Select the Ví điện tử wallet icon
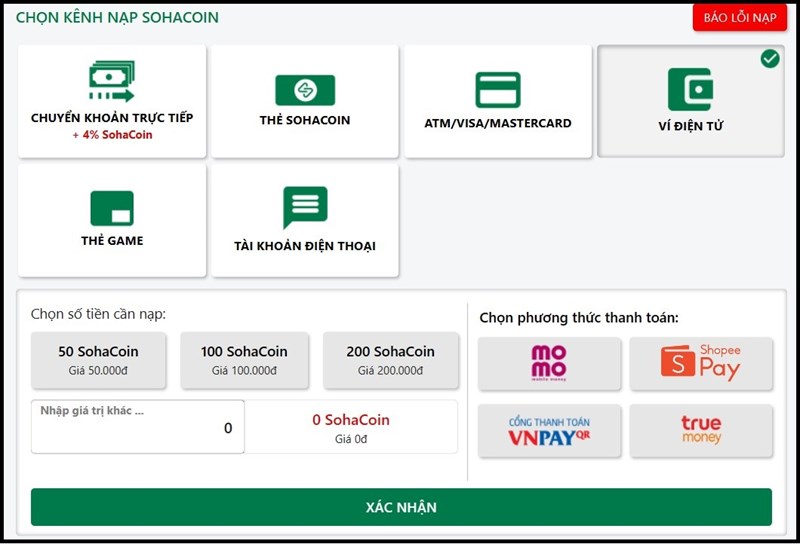The width and height of the screenshot is (800, 544). (x=691, y=89)
